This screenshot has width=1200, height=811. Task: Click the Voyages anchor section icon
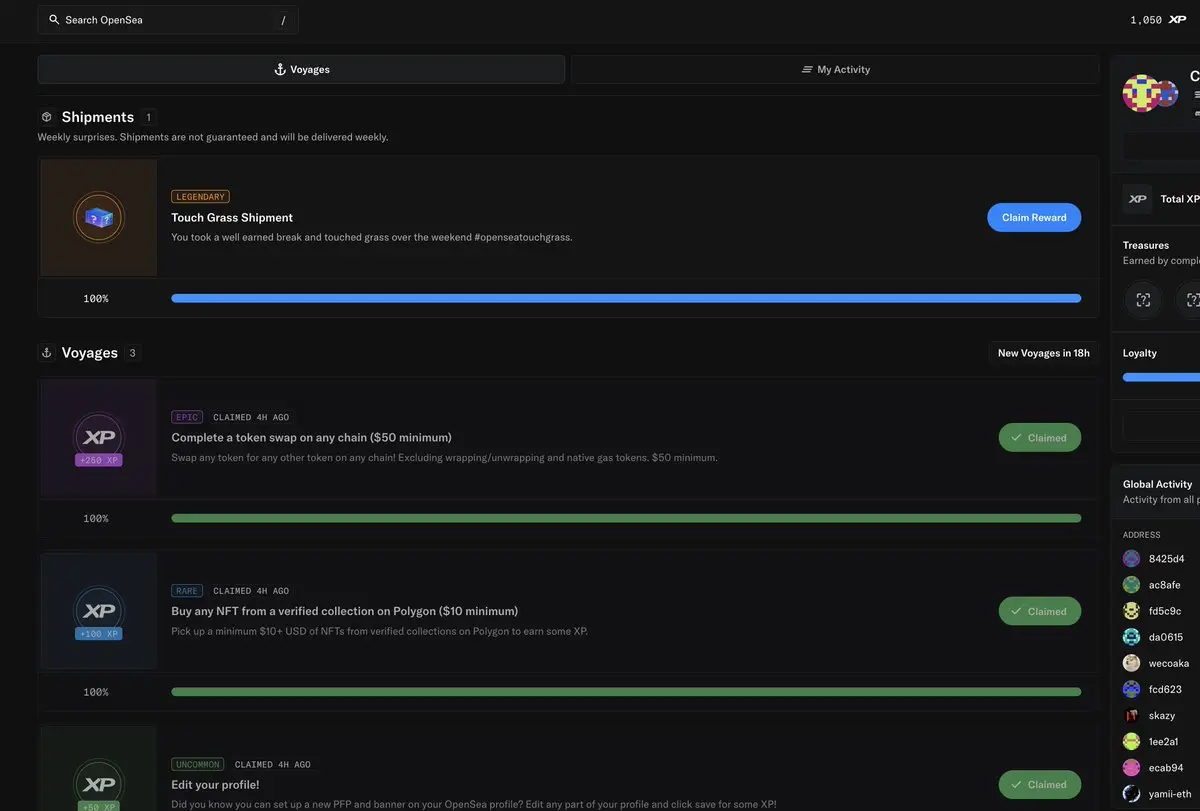point(46,353)
